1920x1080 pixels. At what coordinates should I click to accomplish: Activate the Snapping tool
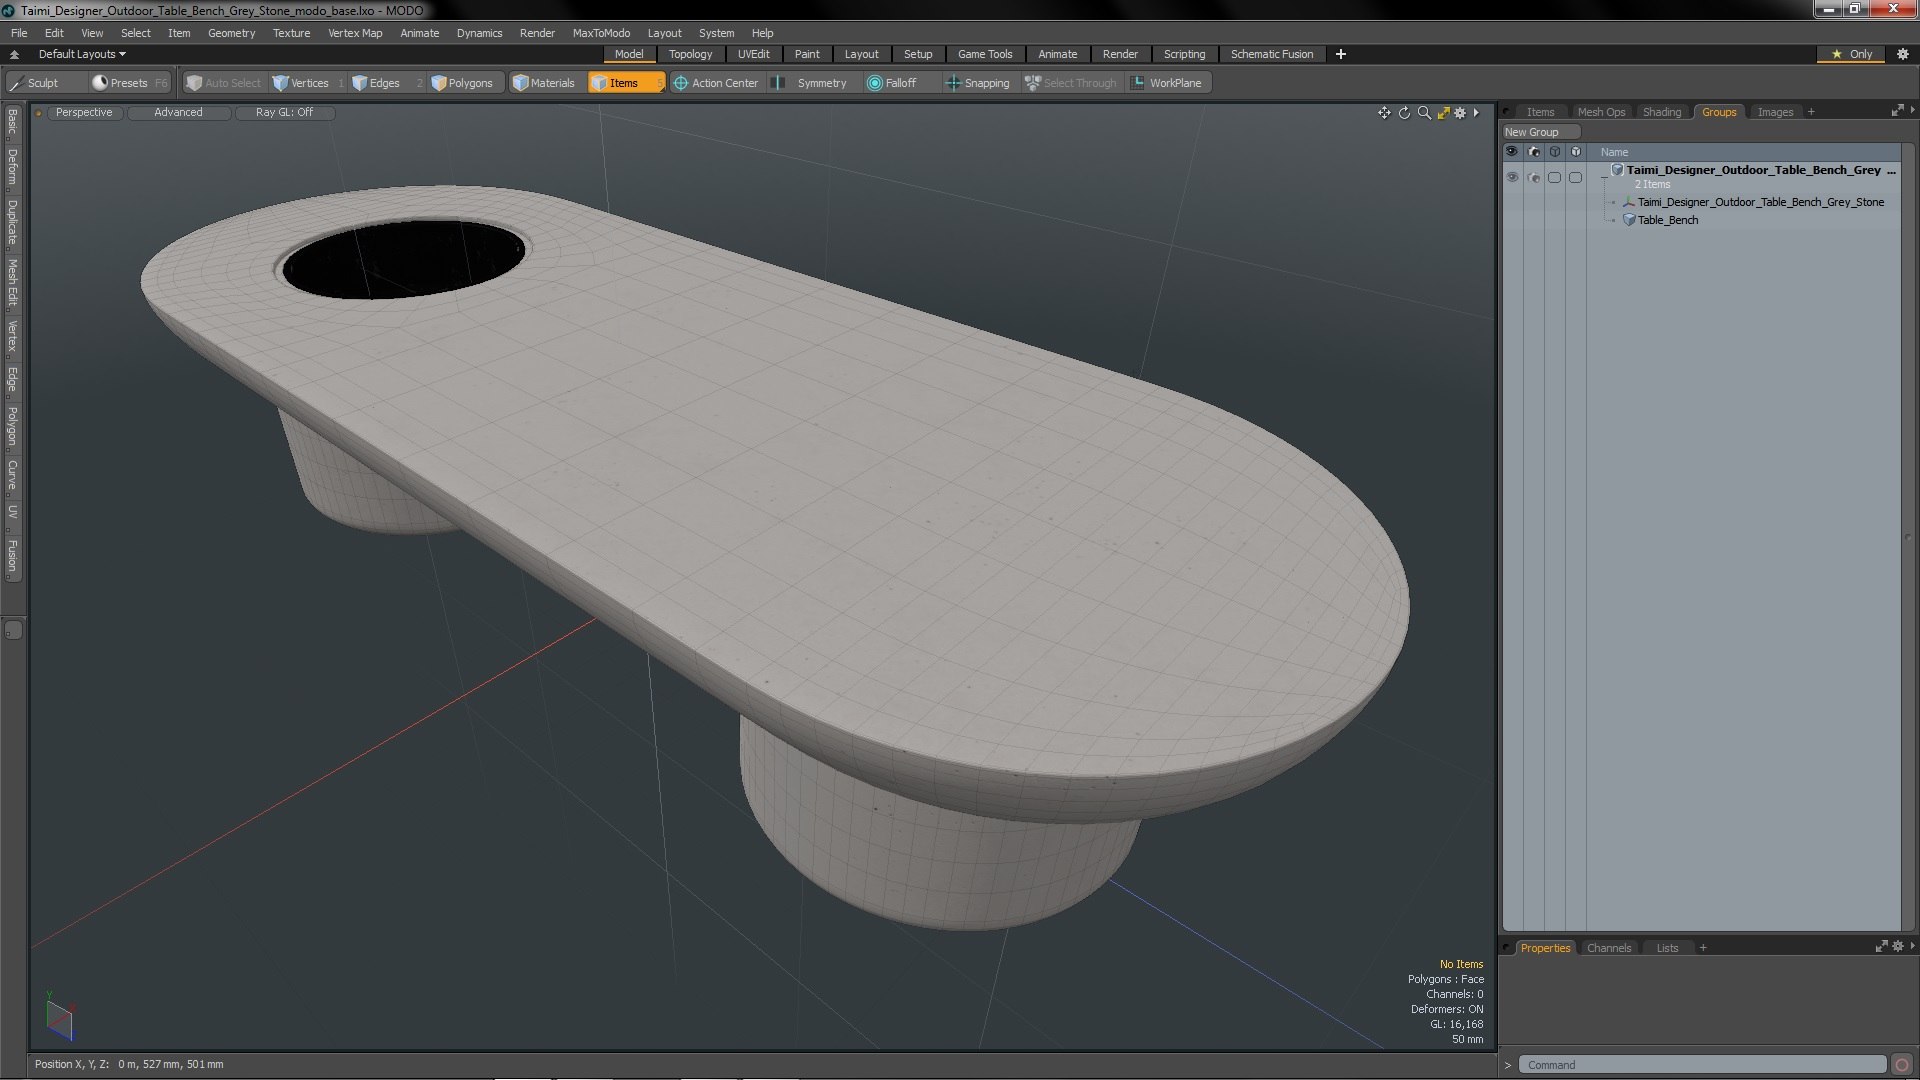978,83
